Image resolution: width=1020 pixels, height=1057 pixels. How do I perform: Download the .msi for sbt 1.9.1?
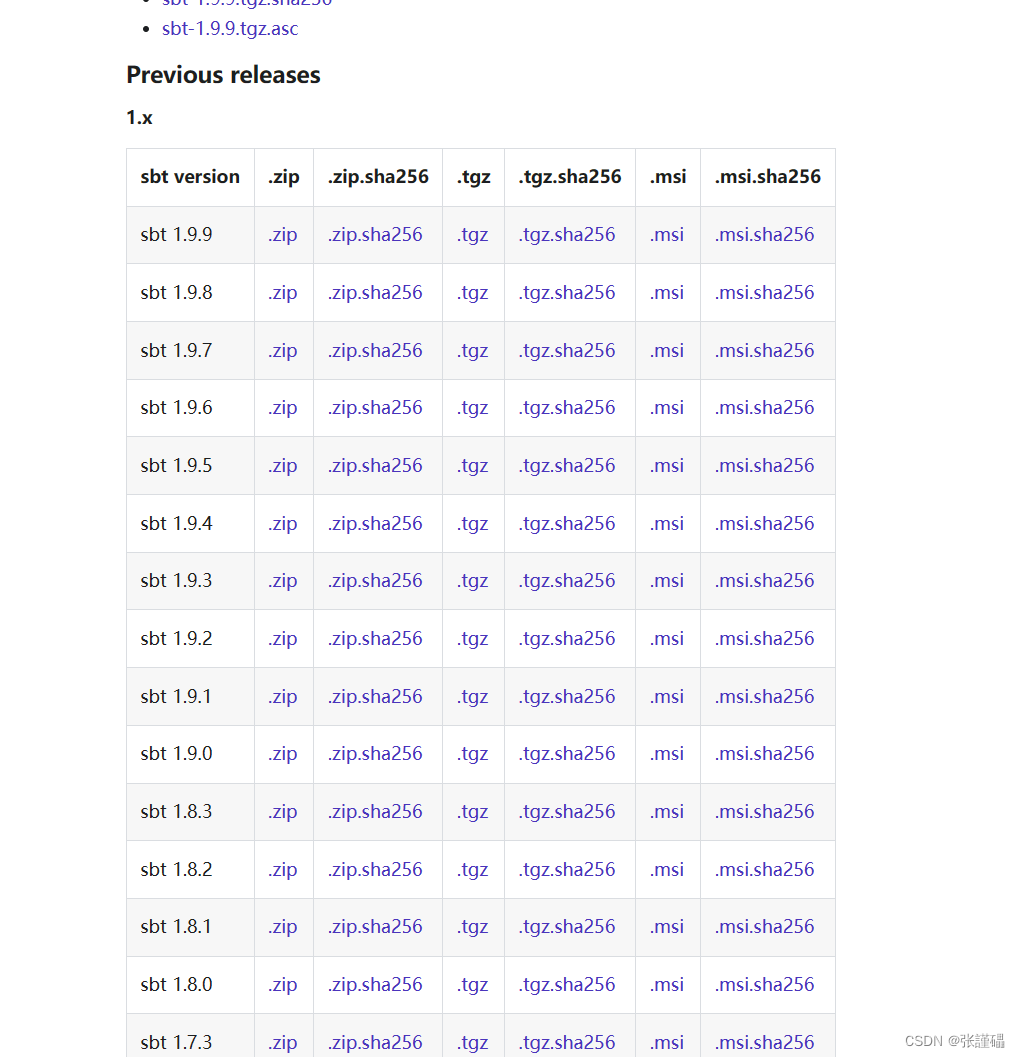tap(667, 697)
